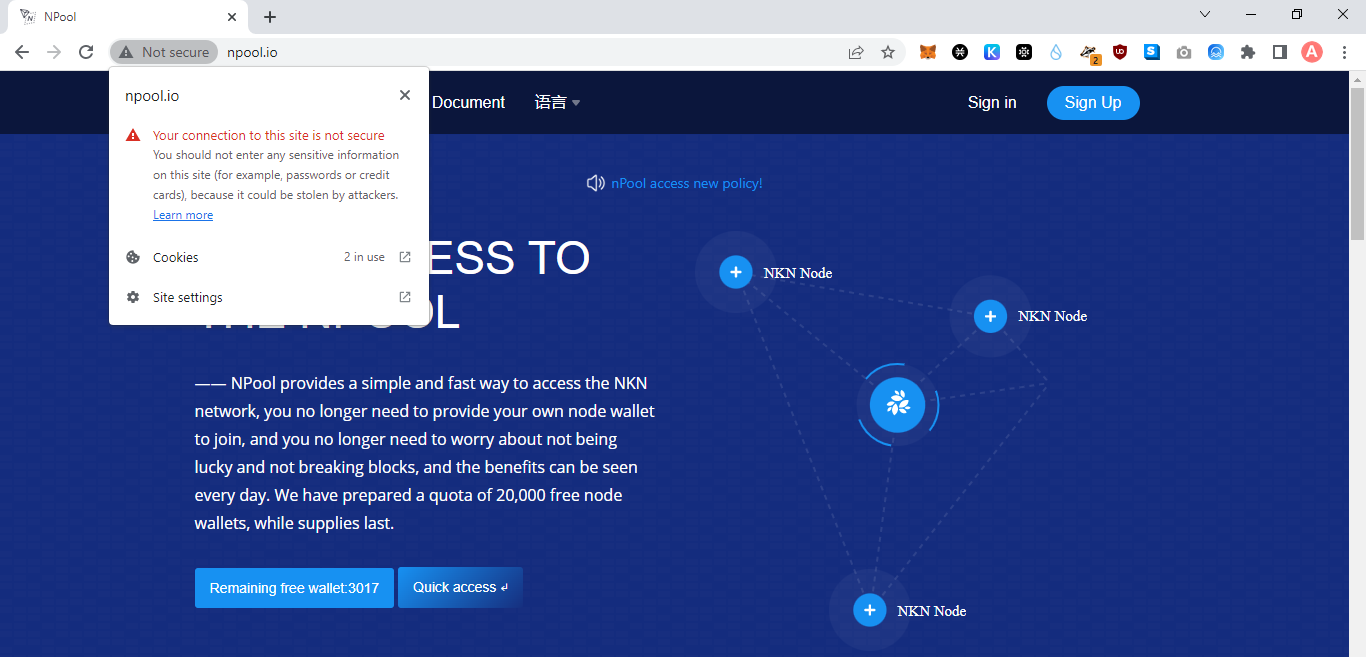Click the npool.io address bar URL
Image resolution: width=1366 pixels, height=657 pixels.
click(252, 52)
